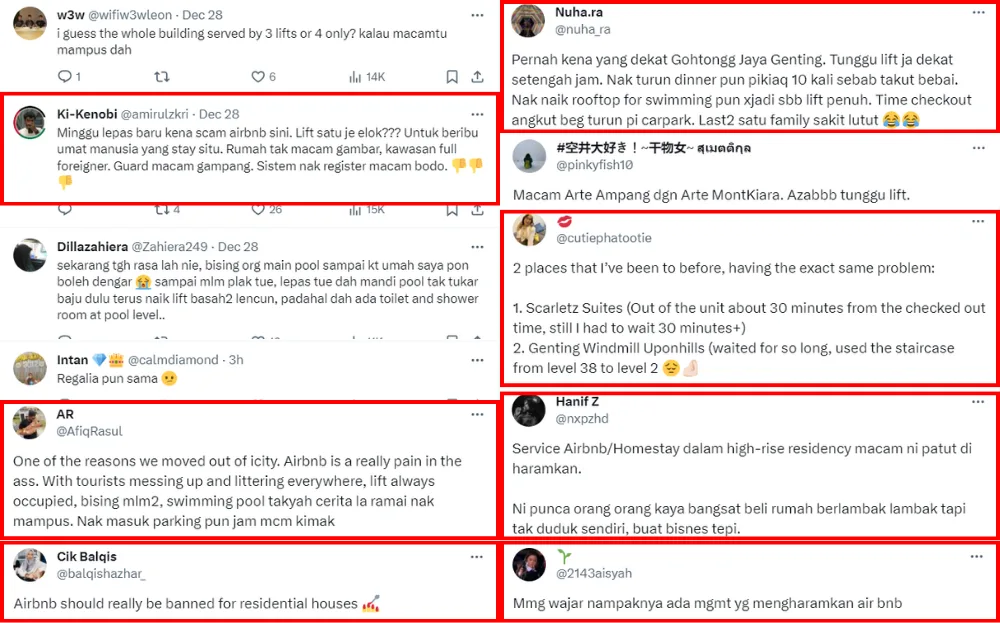Screen dimensions: 1000x623
Task: Open three-dot menu on @pinkyfish10's tweet
Action: click(x=977, y=148)
